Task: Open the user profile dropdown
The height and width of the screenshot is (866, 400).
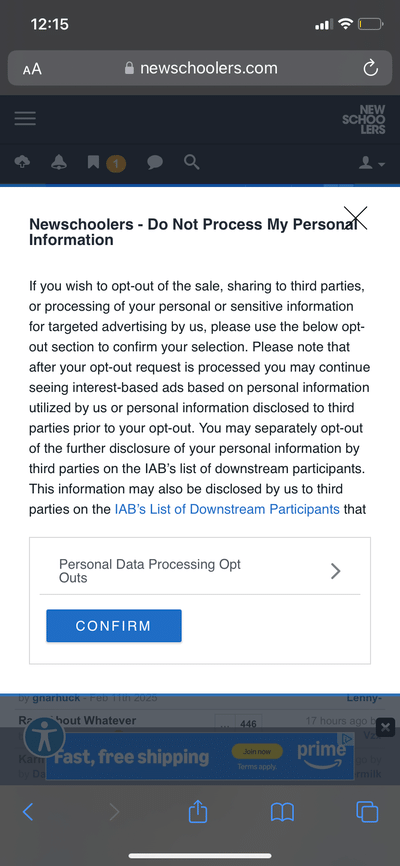Action: [x=372, y=163]
